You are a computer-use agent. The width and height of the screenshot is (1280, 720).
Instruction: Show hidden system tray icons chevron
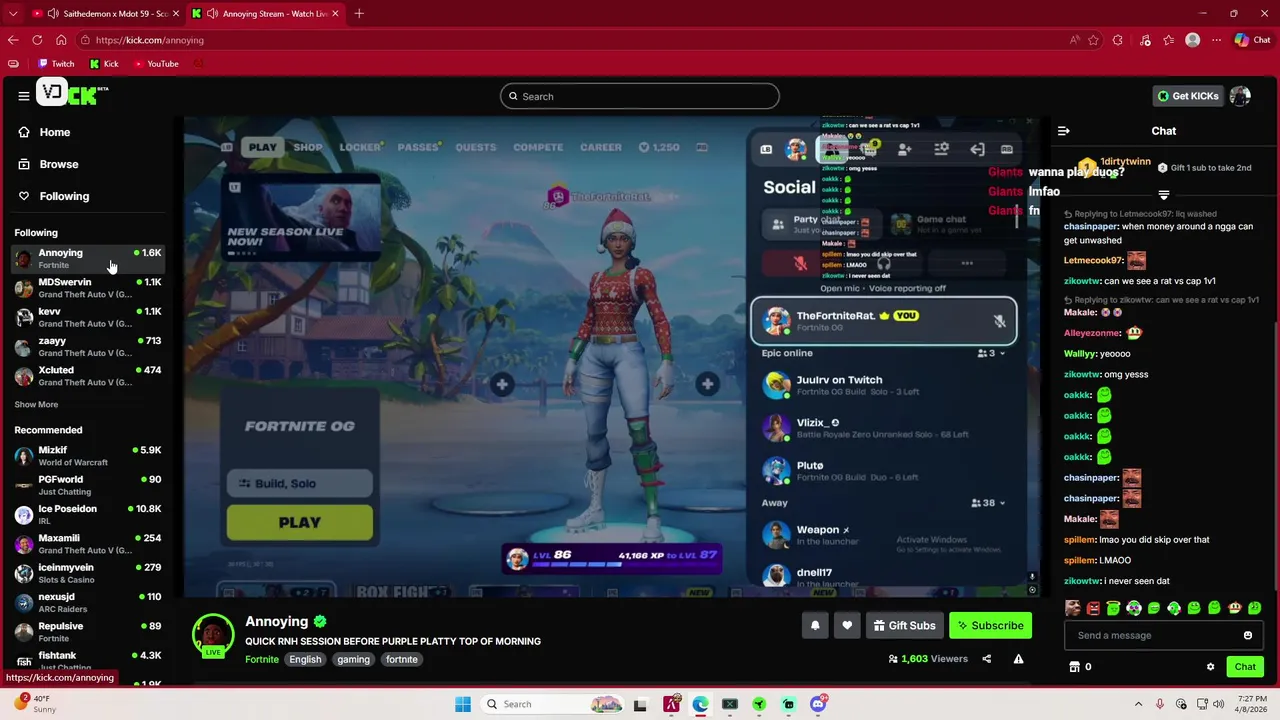(1138, 704)
